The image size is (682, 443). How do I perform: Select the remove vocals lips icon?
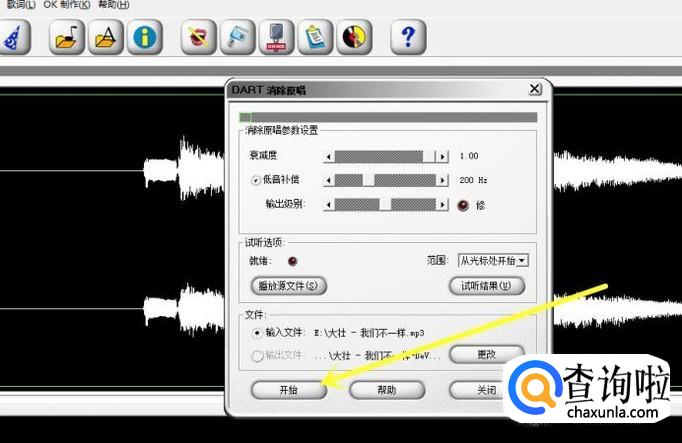coord(198,37)
